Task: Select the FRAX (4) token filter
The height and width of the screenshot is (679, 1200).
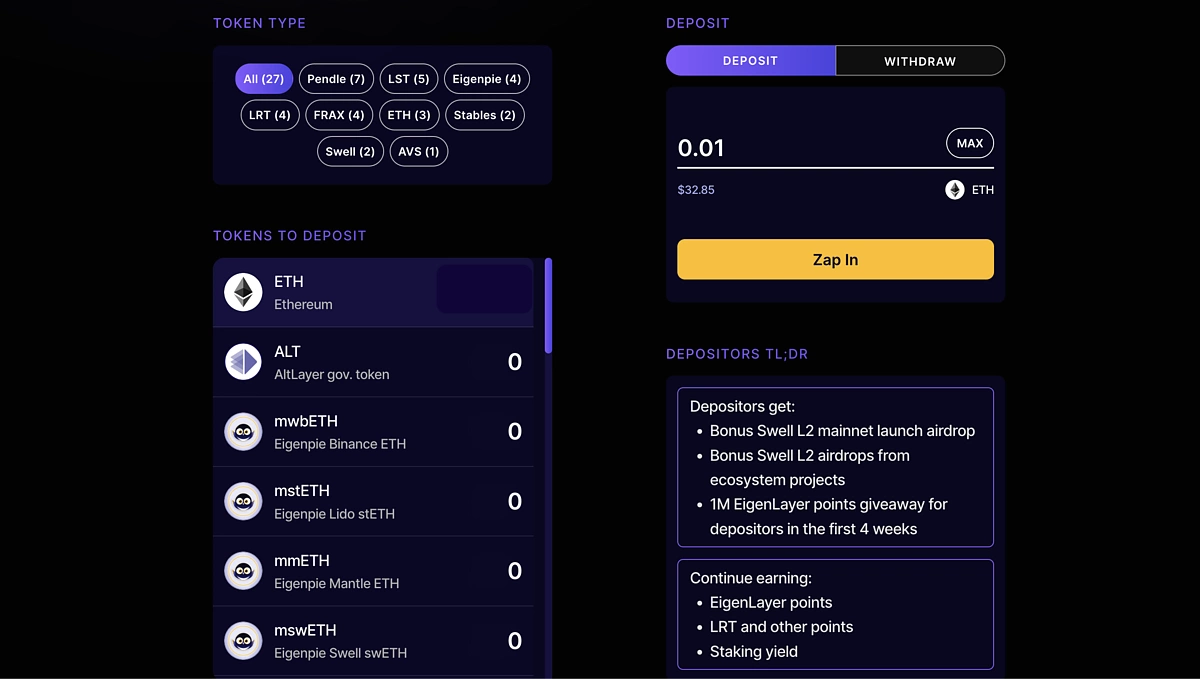Action: click(339, 115)
